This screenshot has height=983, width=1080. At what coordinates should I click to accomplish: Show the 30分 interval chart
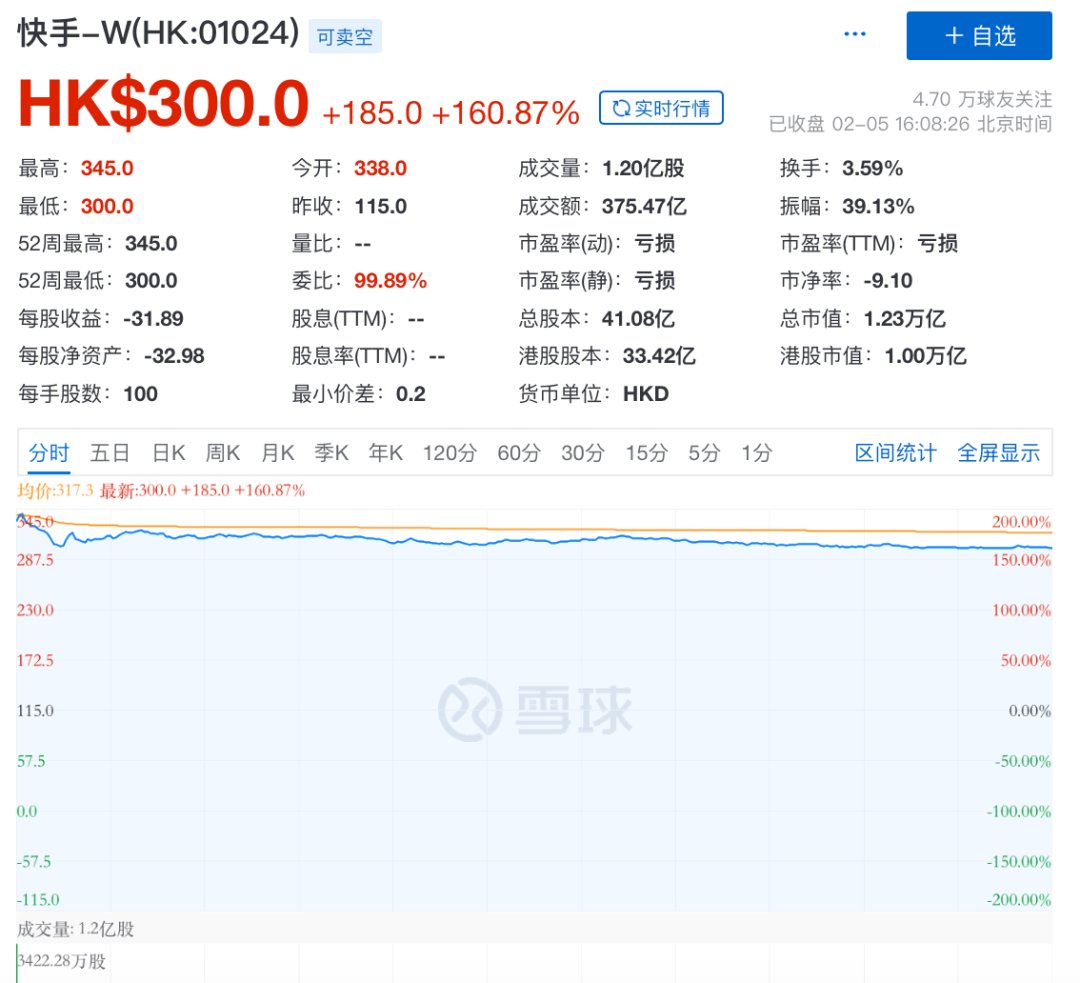click(583, 453)
